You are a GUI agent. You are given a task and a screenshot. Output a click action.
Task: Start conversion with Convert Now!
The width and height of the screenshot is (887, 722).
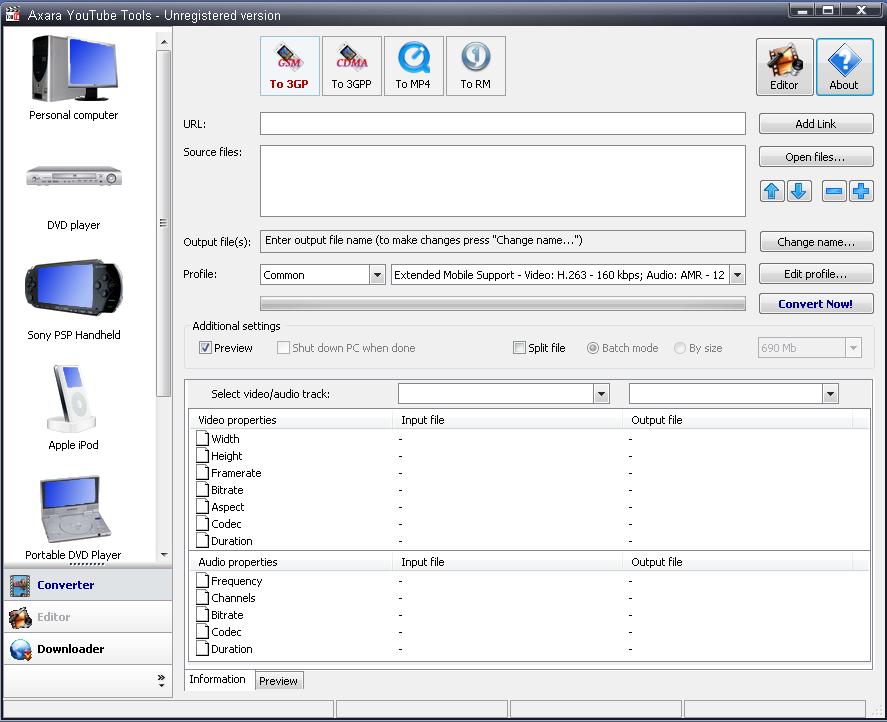point(816,304)
